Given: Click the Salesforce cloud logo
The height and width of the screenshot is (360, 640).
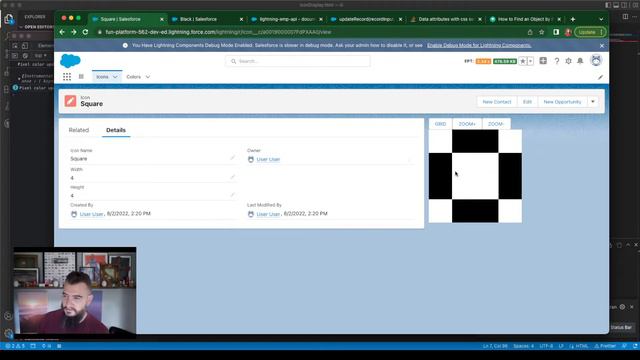Looking at the screenshot, I should (x=70, y=61).
